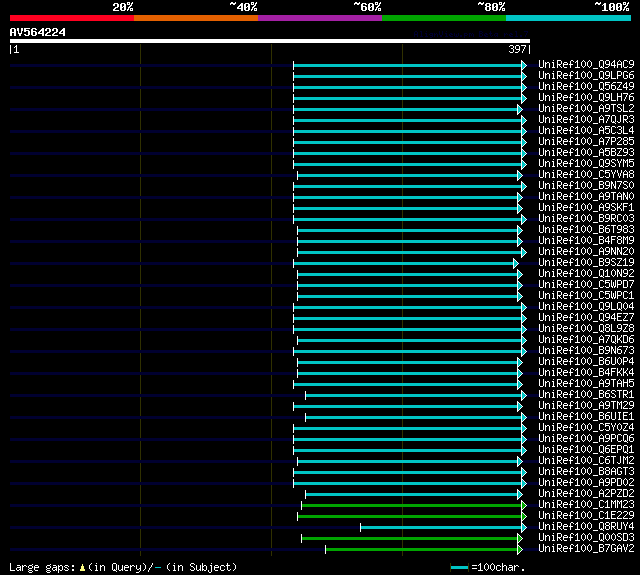Click the UniRef100_A9NN20 label
640x575 pixels.
click(x=586, y=252)
